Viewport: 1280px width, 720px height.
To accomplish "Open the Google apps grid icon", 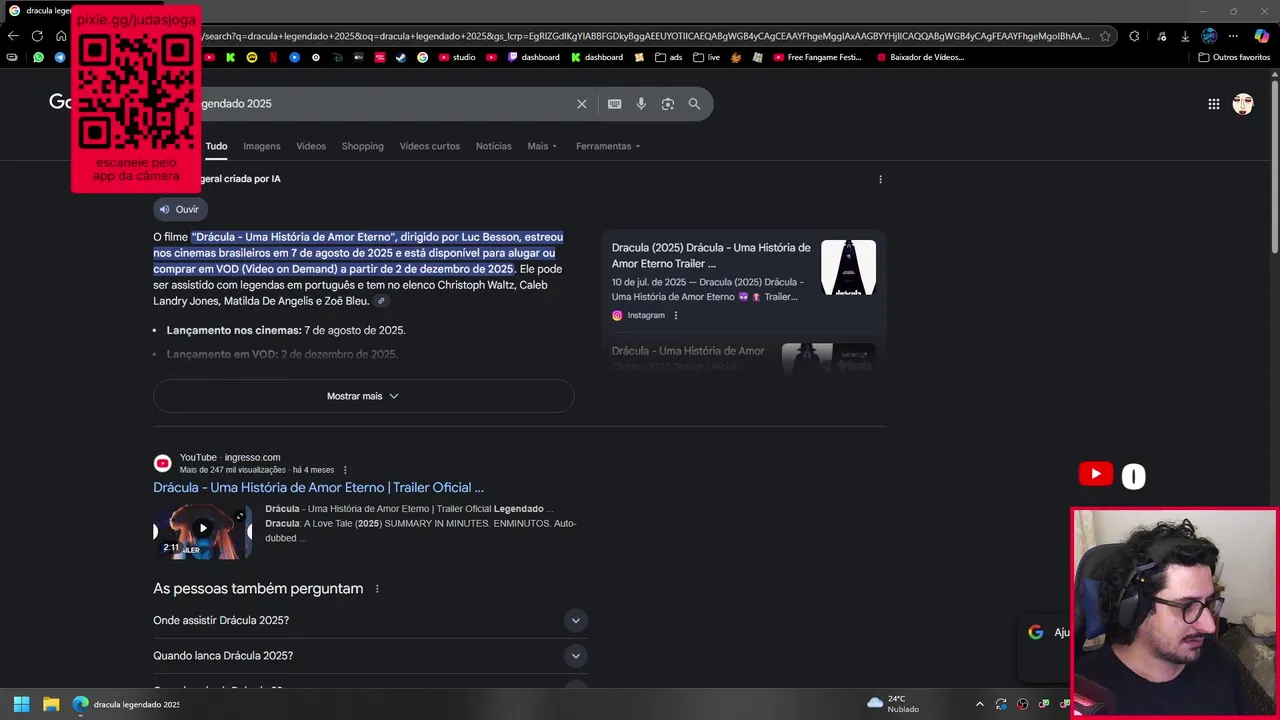I will tap(1213, 104).
